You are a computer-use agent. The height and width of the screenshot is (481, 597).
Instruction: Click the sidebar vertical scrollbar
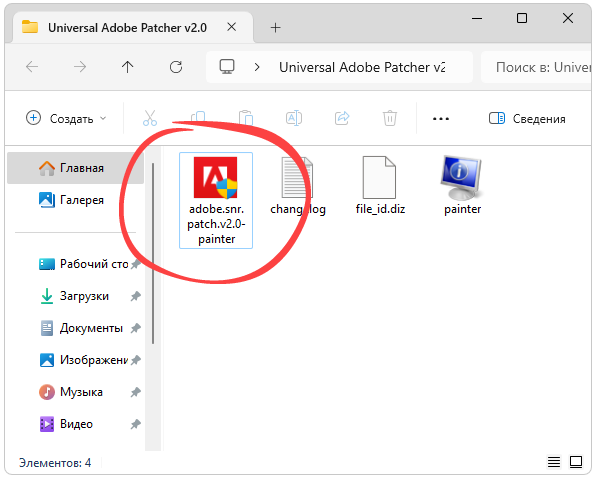153,253
